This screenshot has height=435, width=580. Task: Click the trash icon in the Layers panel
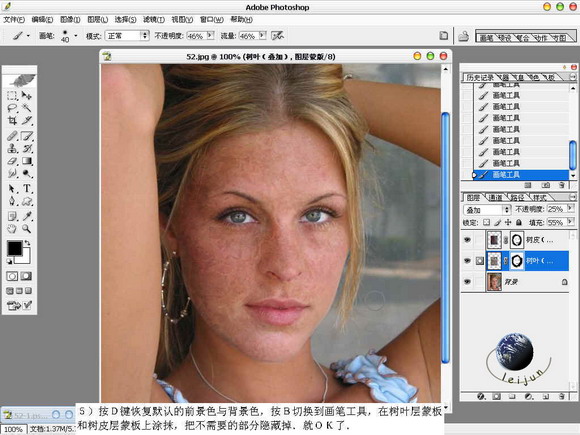click(x=562, y=396)
